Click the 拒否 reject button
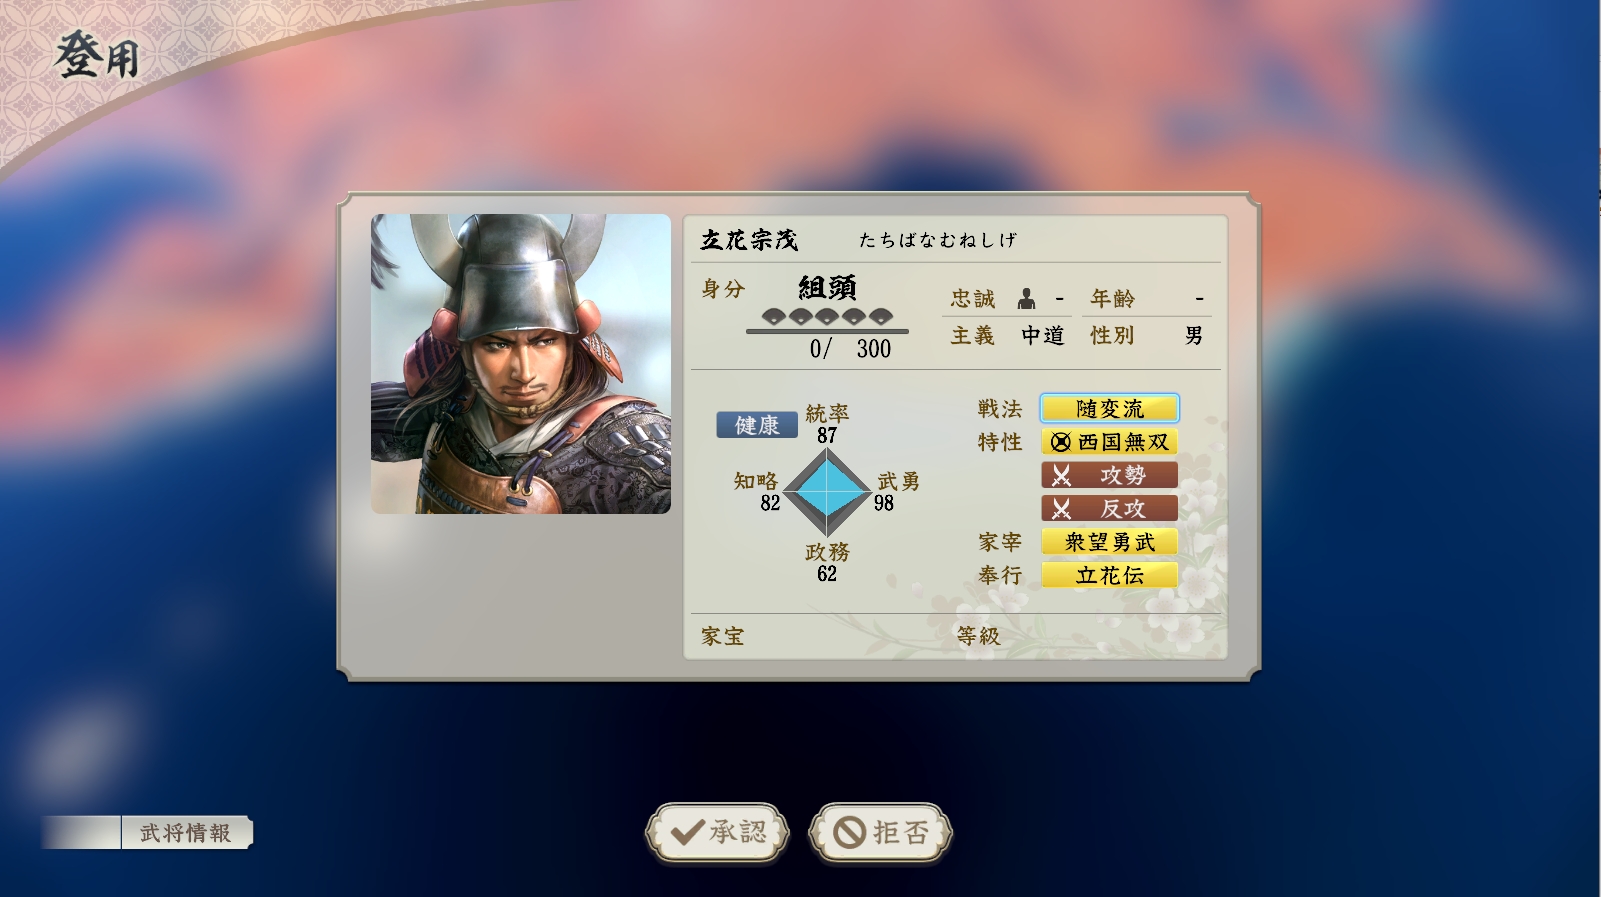 click(880, 832)
